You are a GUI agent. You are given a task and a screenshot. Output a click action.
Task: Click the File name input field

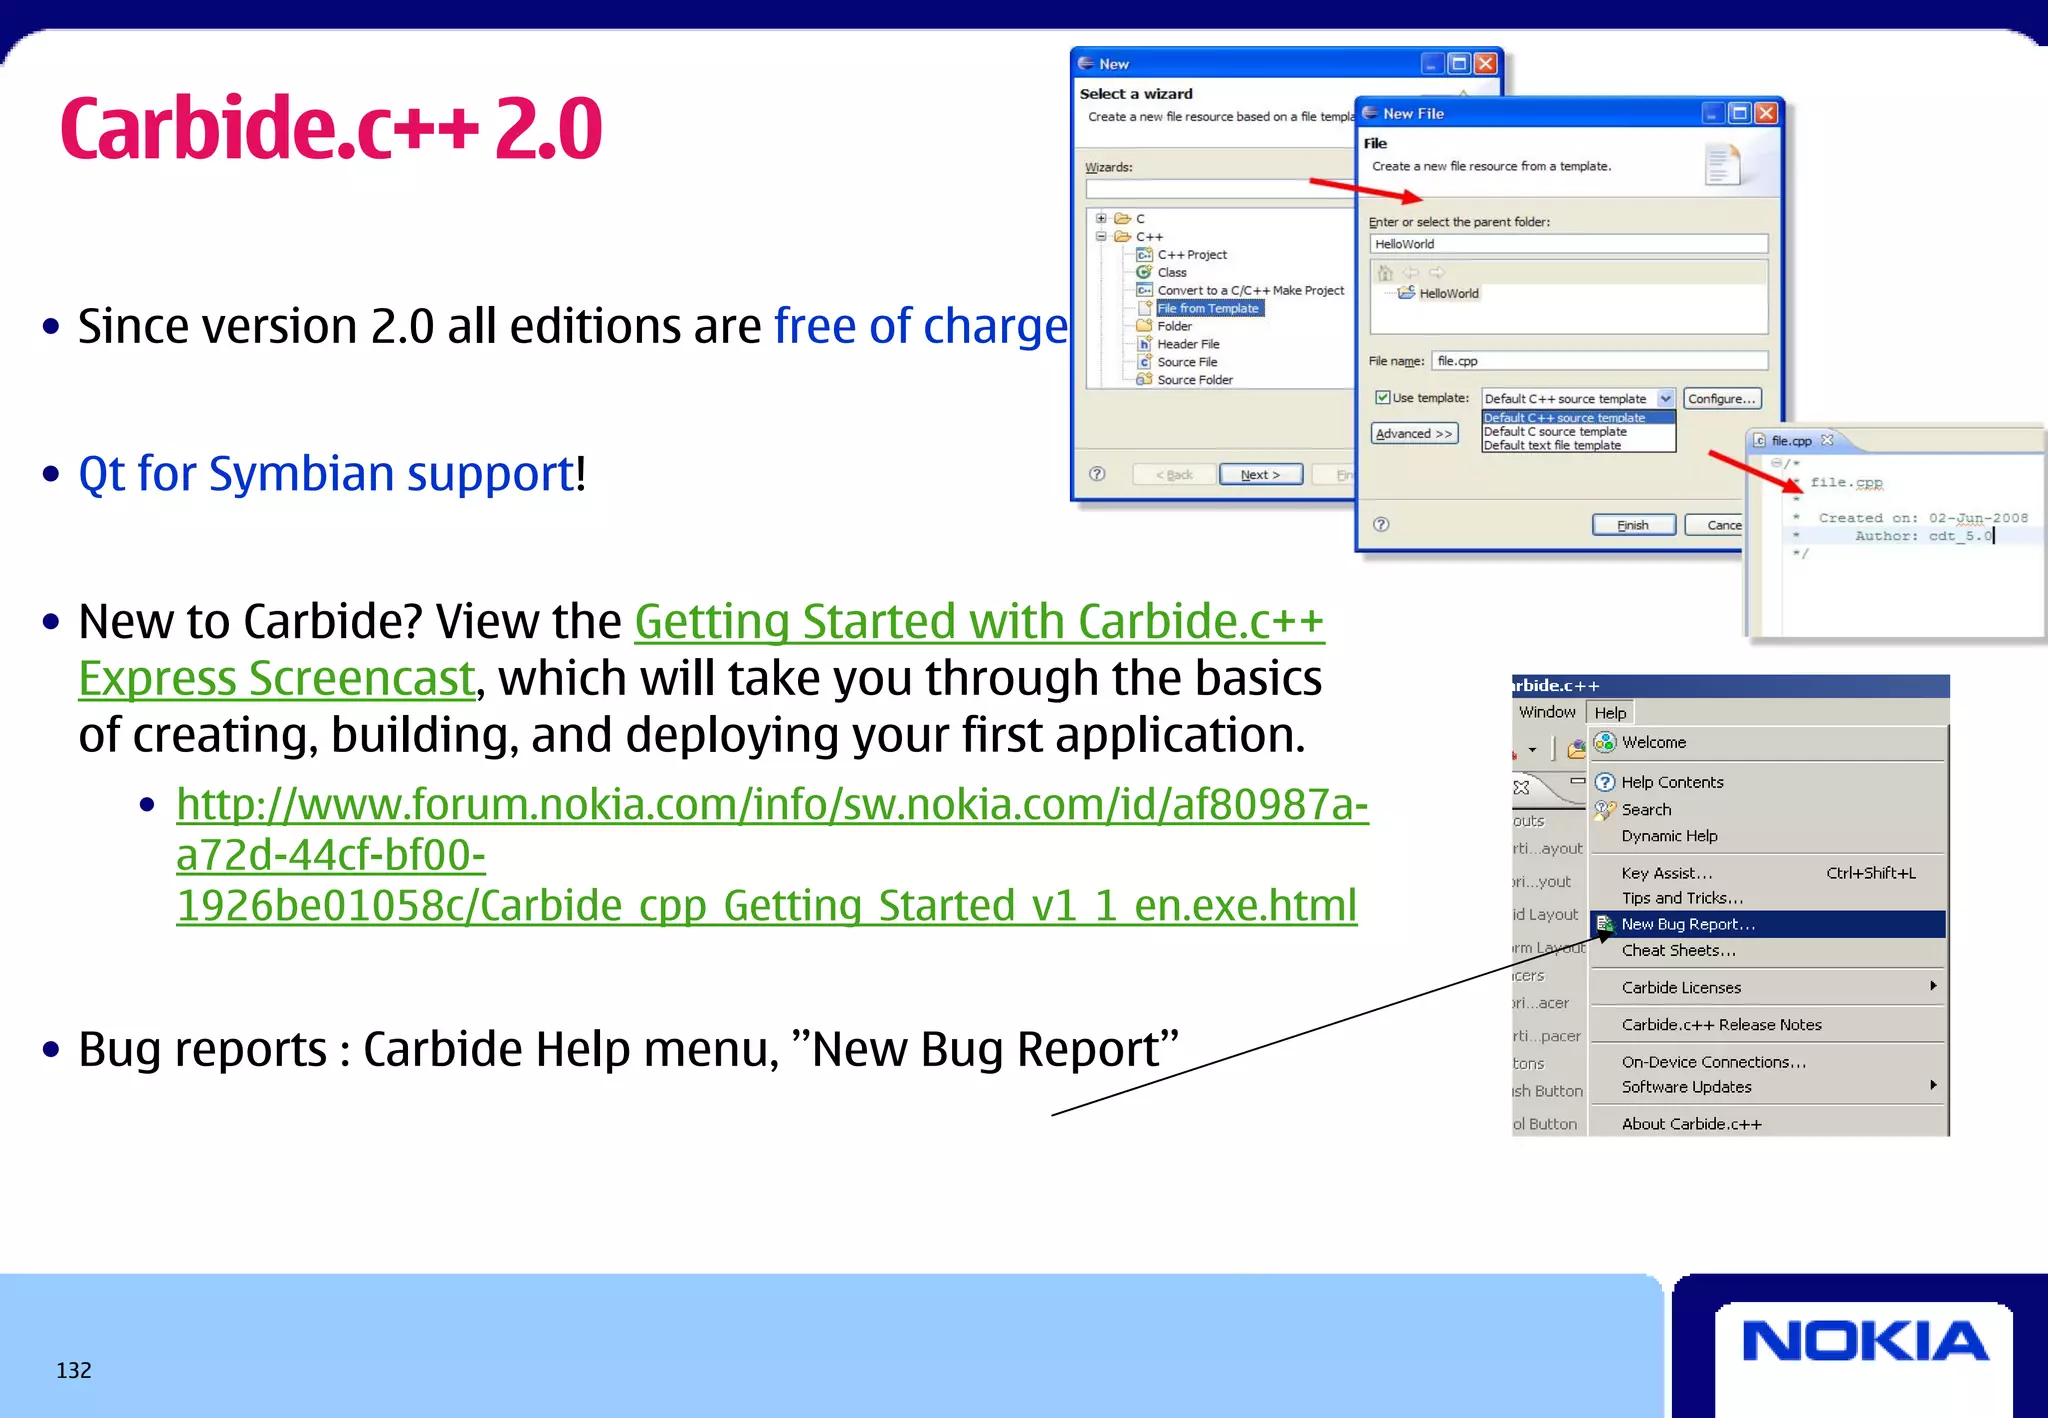click(1600, 361)
